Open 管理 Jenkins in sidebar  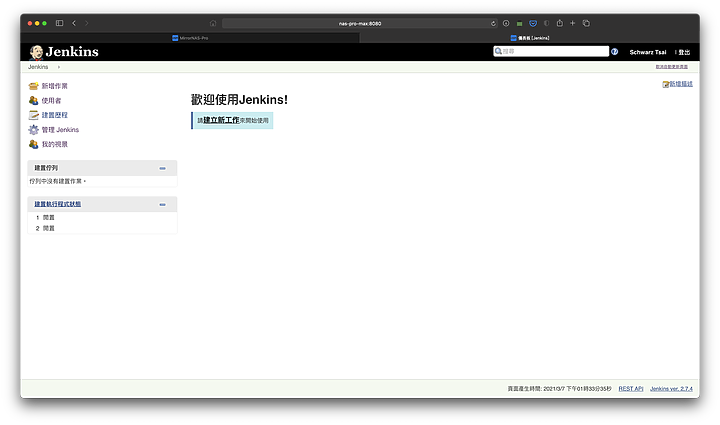click(x=60, y=130)
